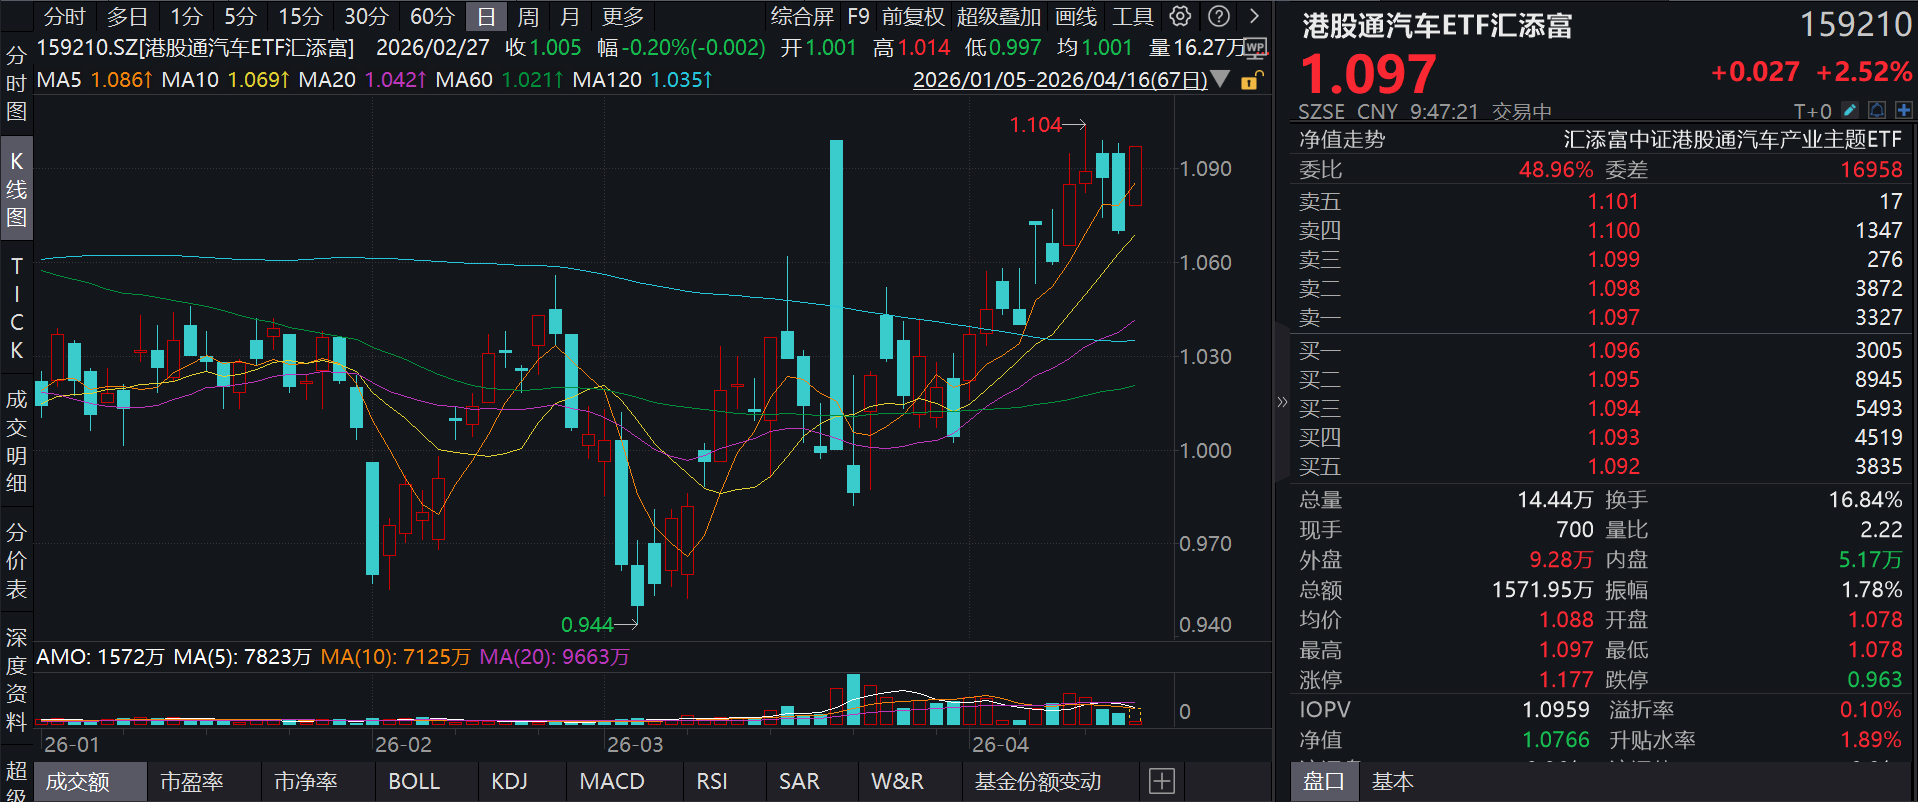
Task: Open the 超级叠加 overlay button
Action: (x=998, y=16)
